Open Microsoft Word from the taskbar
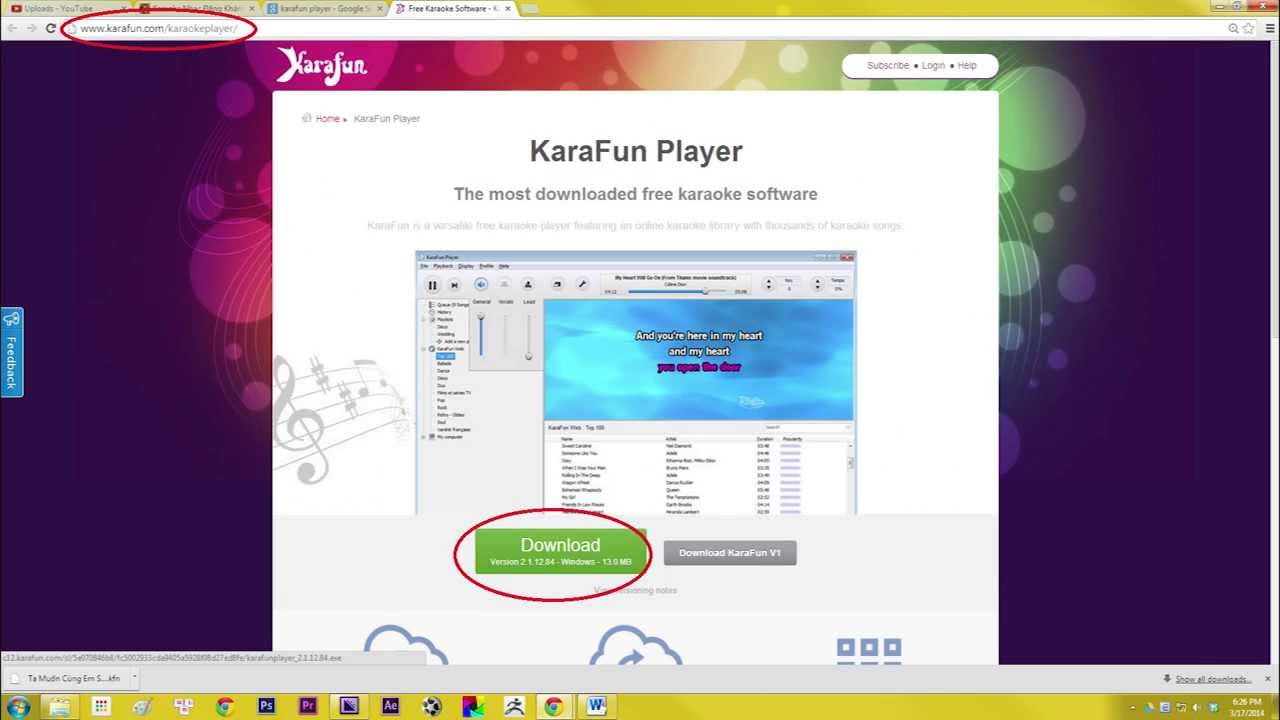1280x720 pixels. (x=596, y=706)
